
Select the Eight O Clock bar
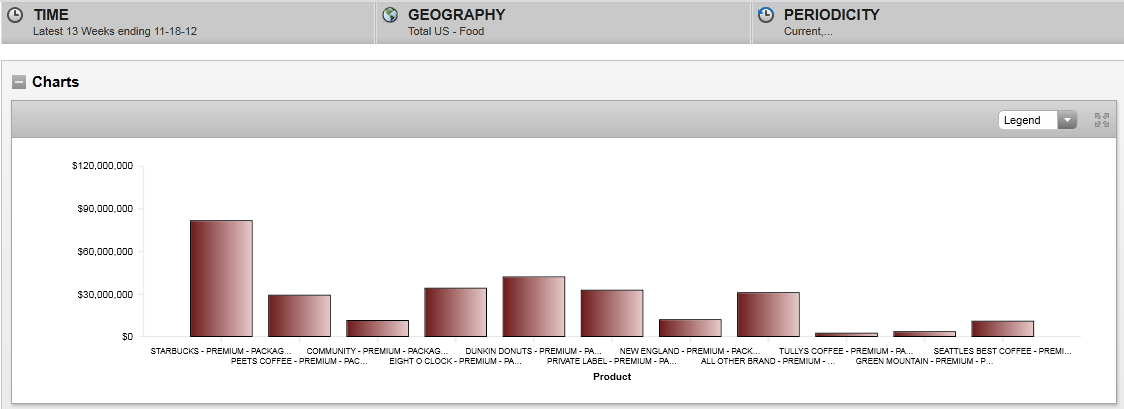[x=455, y=312]
